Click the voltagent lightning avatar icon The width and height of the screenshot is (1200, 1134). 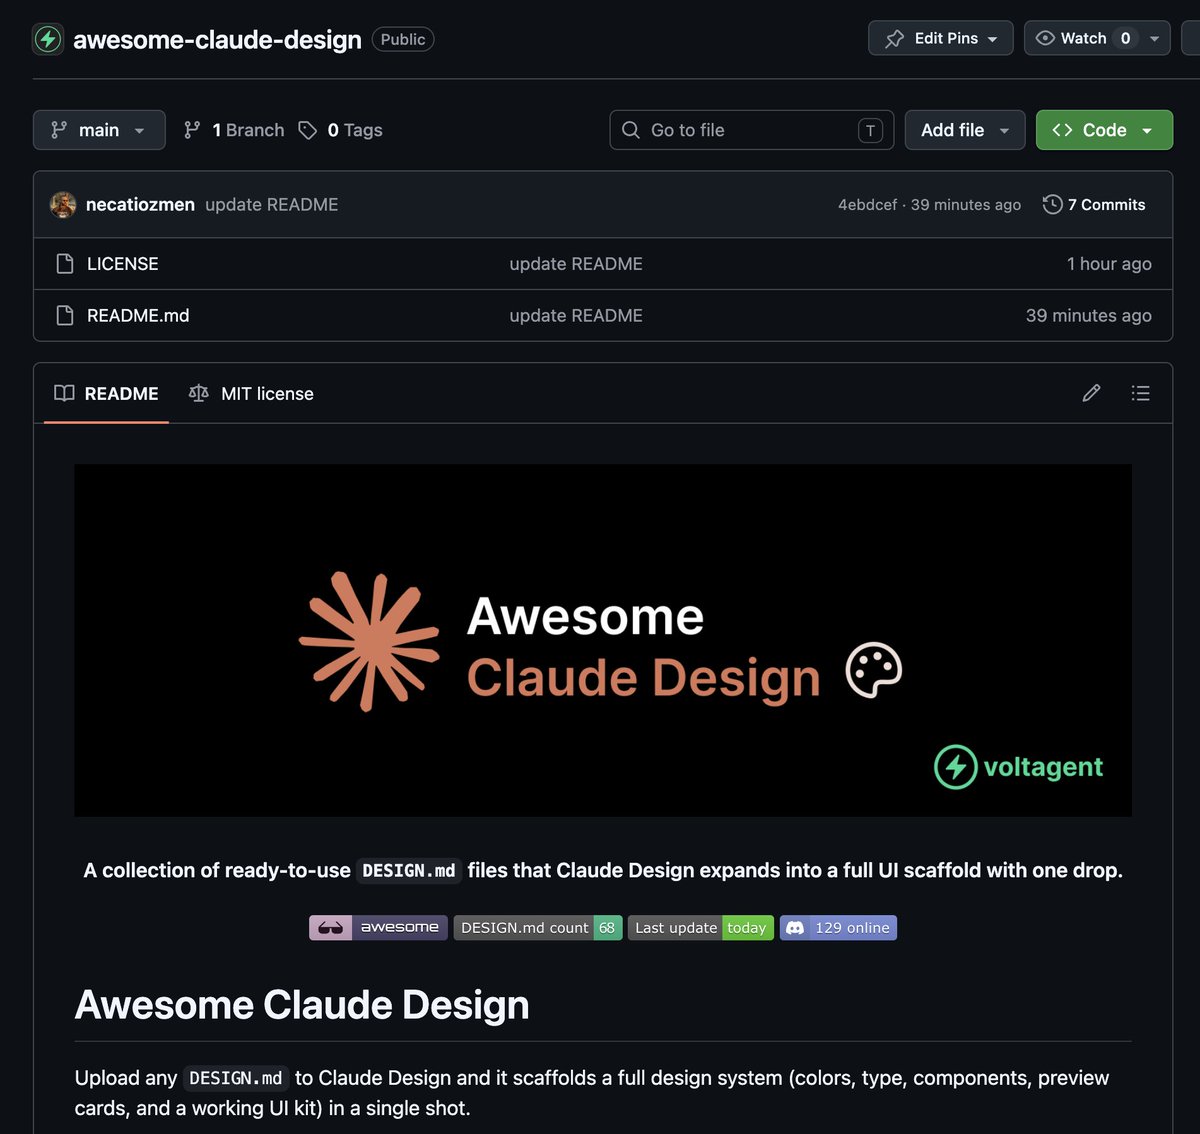(x=48, y=39)
